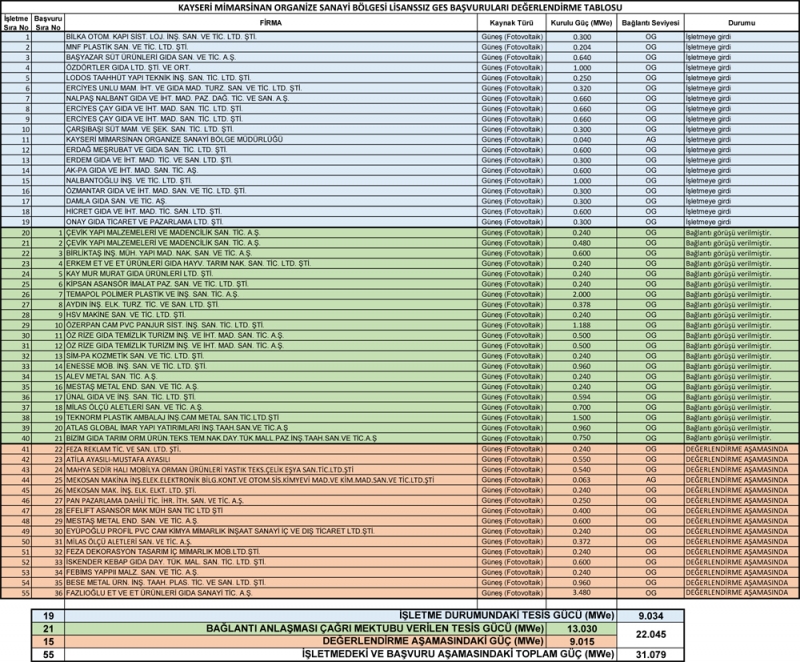Select firm 'MAHYA SEDİR HALI MOBİLYA ORMAN ÜRÜNLERİ'
The height and width of the screenshot is (662, 800).
pos(210,470)
